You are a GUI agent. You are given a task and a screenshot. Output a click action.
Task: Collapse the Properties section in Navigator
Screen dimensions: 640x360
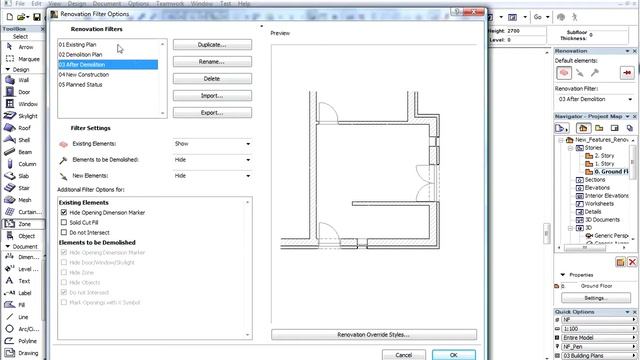[x=563, y=275]
